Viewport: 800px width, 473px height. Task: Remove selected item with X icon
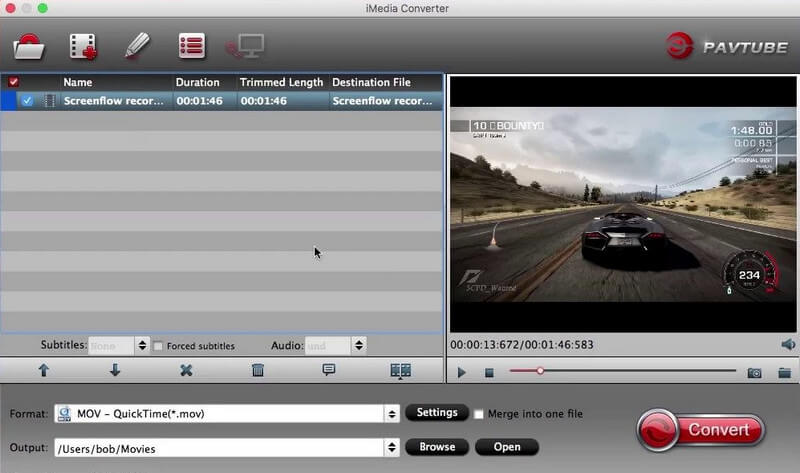click(186, 370)
